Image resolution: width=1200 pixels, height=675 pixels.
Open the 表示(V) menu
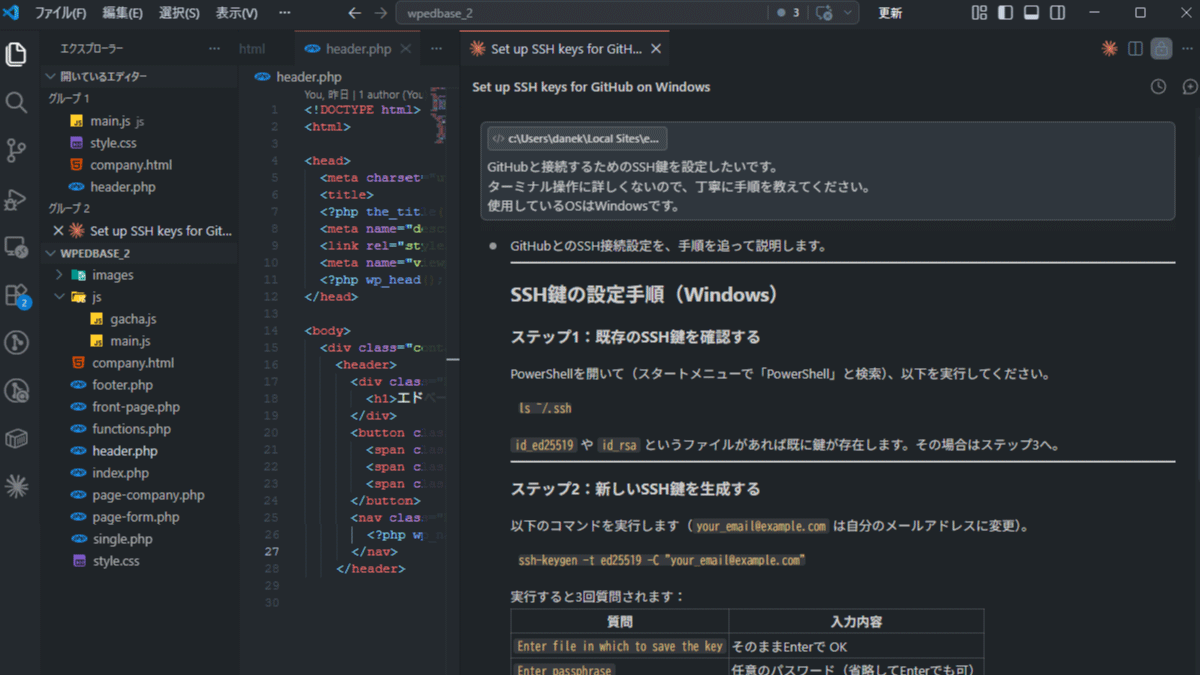tap(236, 13)
